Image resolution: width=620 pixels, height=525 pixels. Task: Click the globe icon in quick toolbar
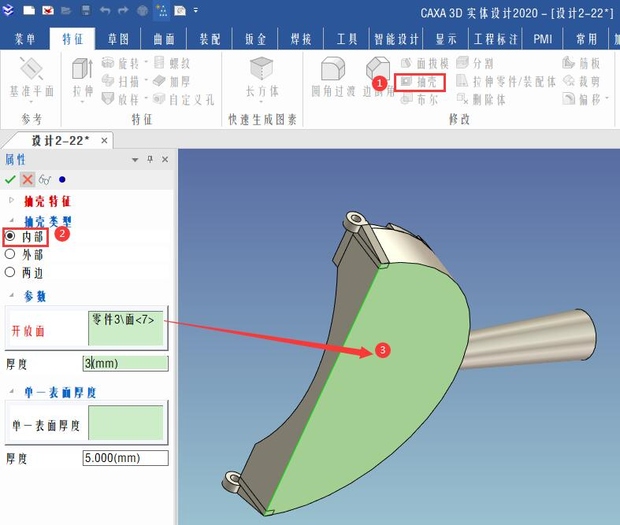point(142,11)
